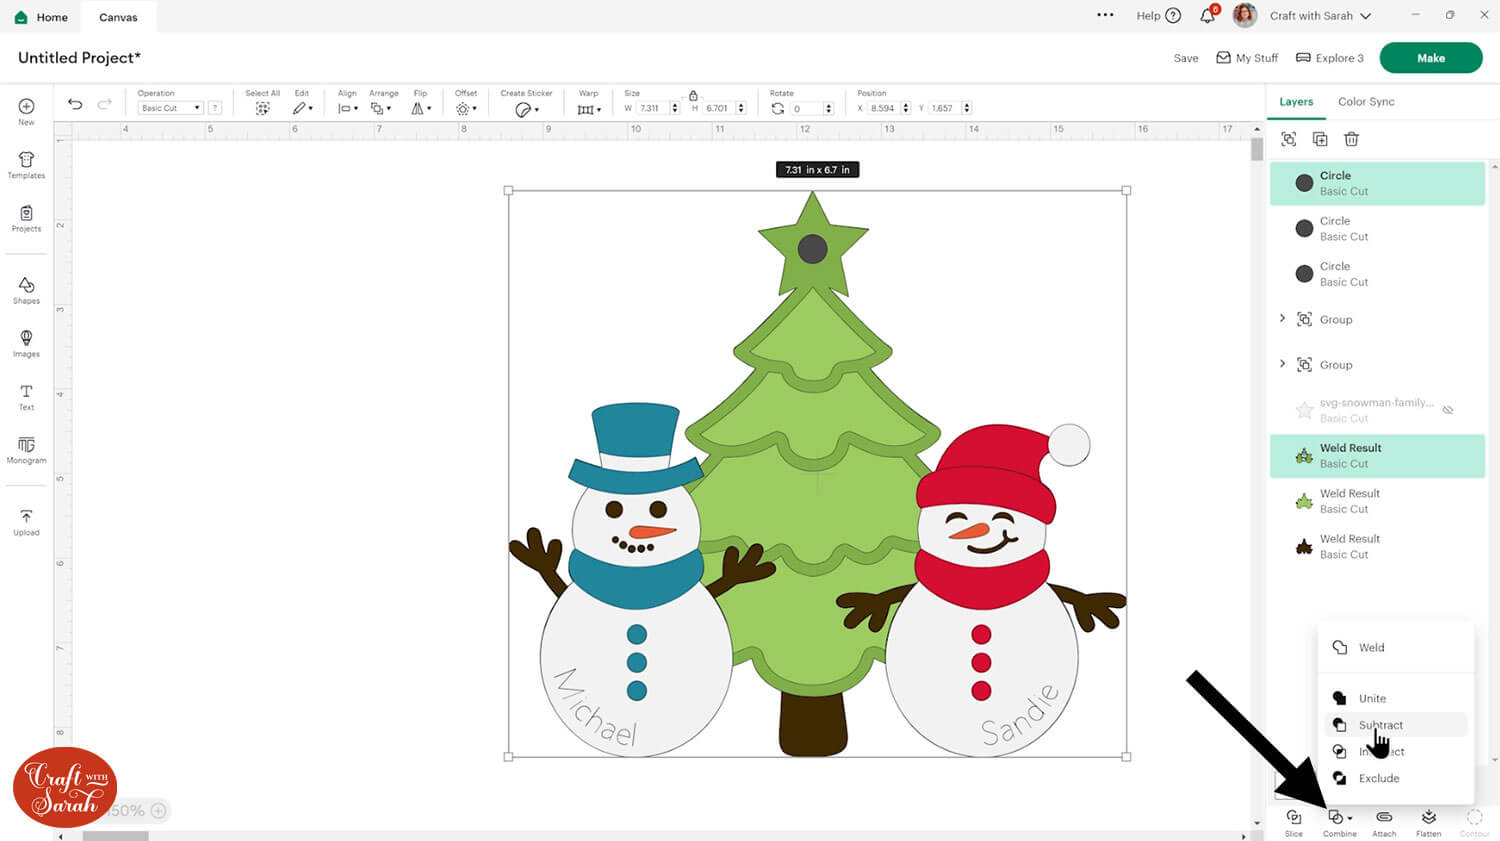The height and width of the screenshot is (841, 1500).
Task: Click the Flatten icon
Action: [1428, 822]
